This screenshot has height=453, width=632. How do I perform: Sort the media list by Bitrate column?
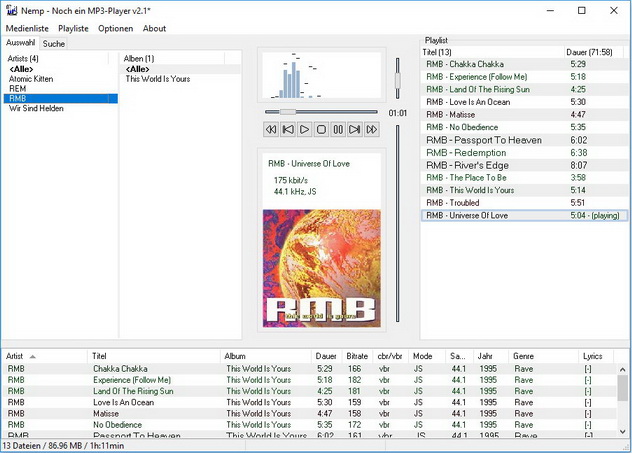coord(356,356)
